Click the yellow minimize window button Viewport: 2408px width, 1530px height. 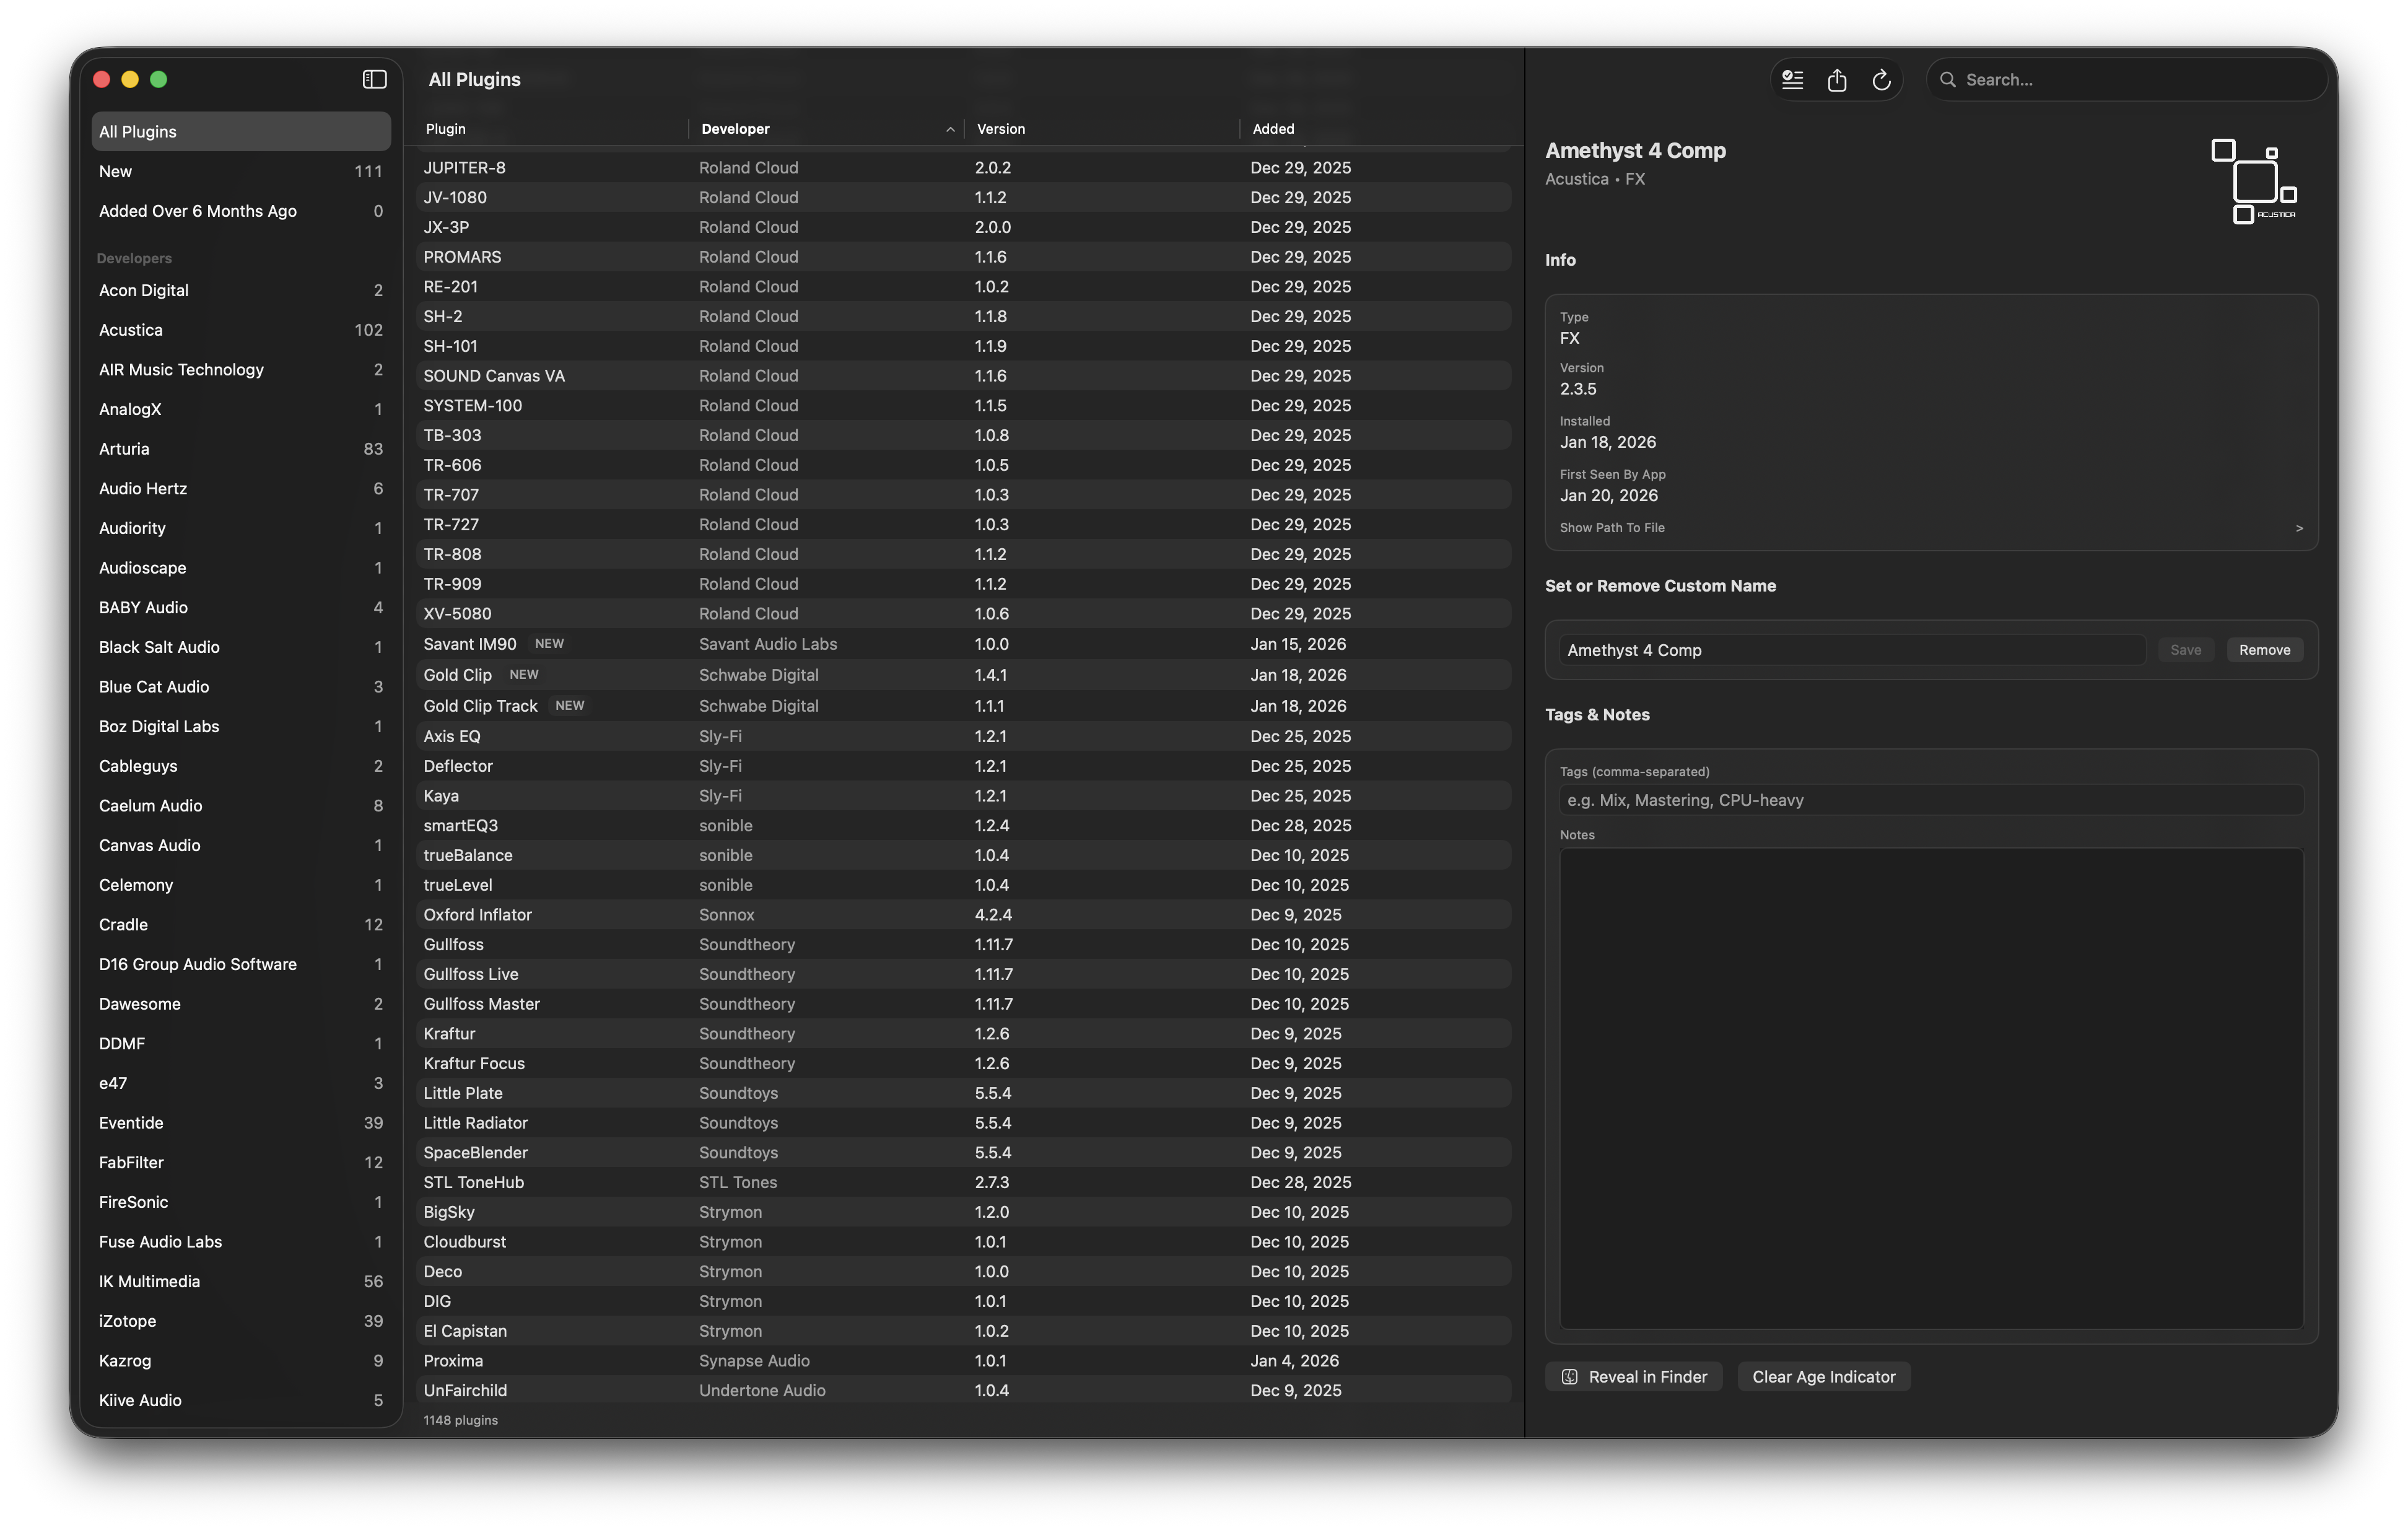[130, 79]
